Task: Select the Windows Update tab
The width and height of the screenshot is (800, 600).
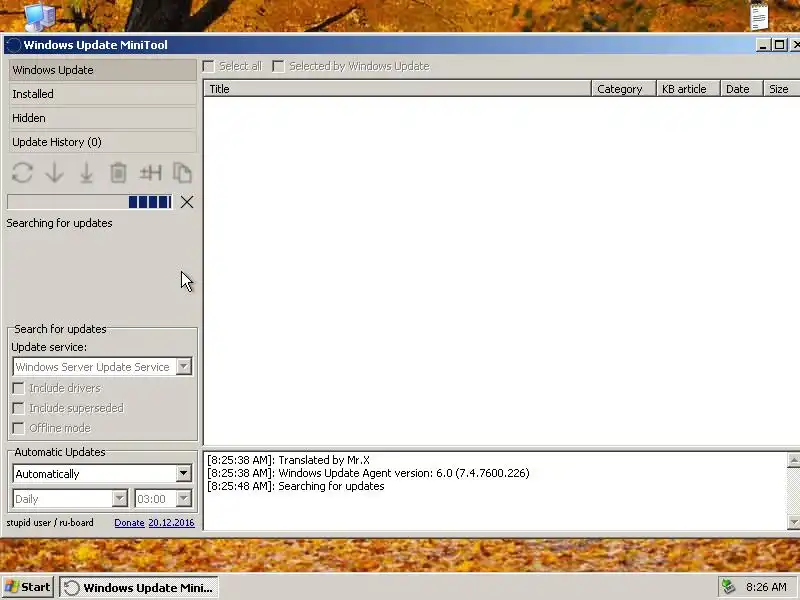Action: [103, 70]
